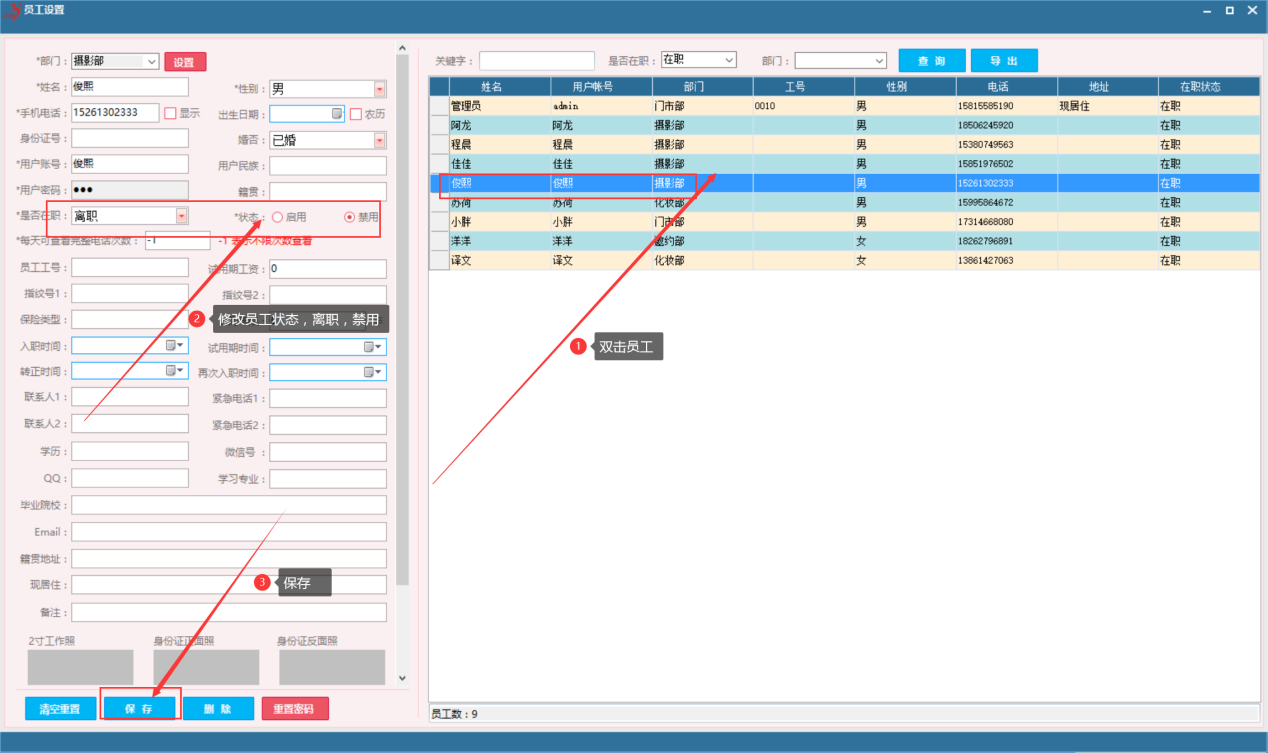Open the 试用期时间 date picker icon

(x=373, y=347)
